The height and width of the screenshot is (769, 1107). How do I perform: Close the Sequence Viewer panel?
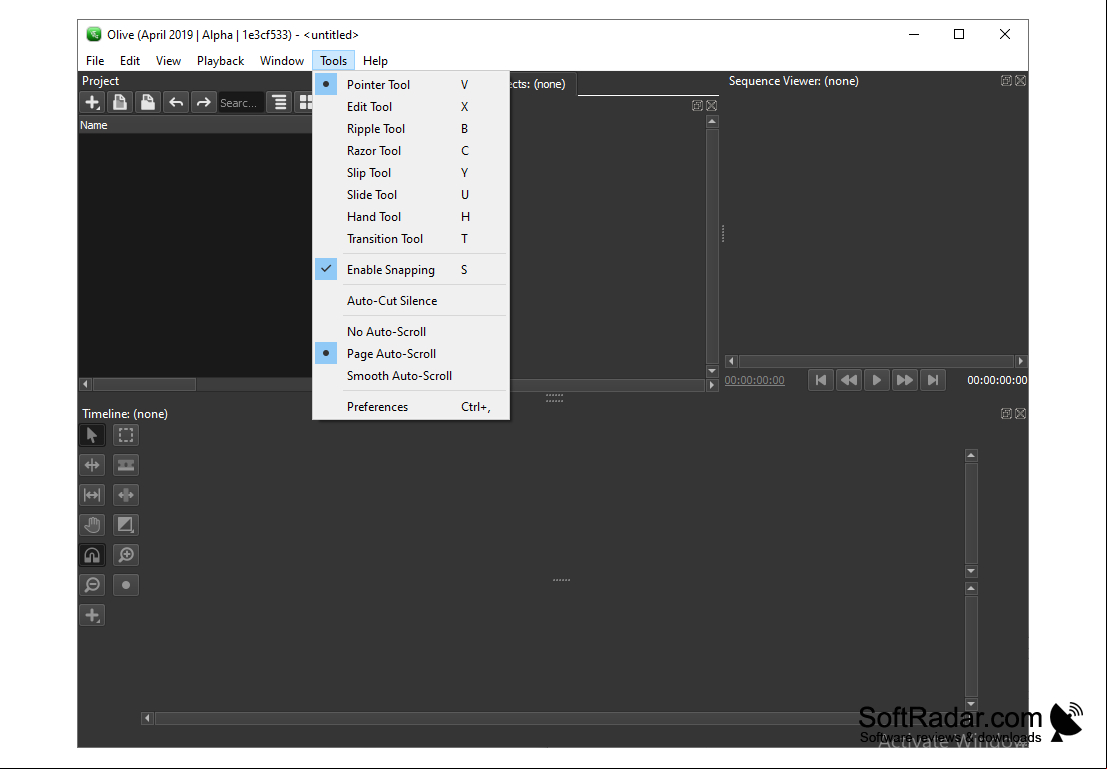(x=1020, y=81)
